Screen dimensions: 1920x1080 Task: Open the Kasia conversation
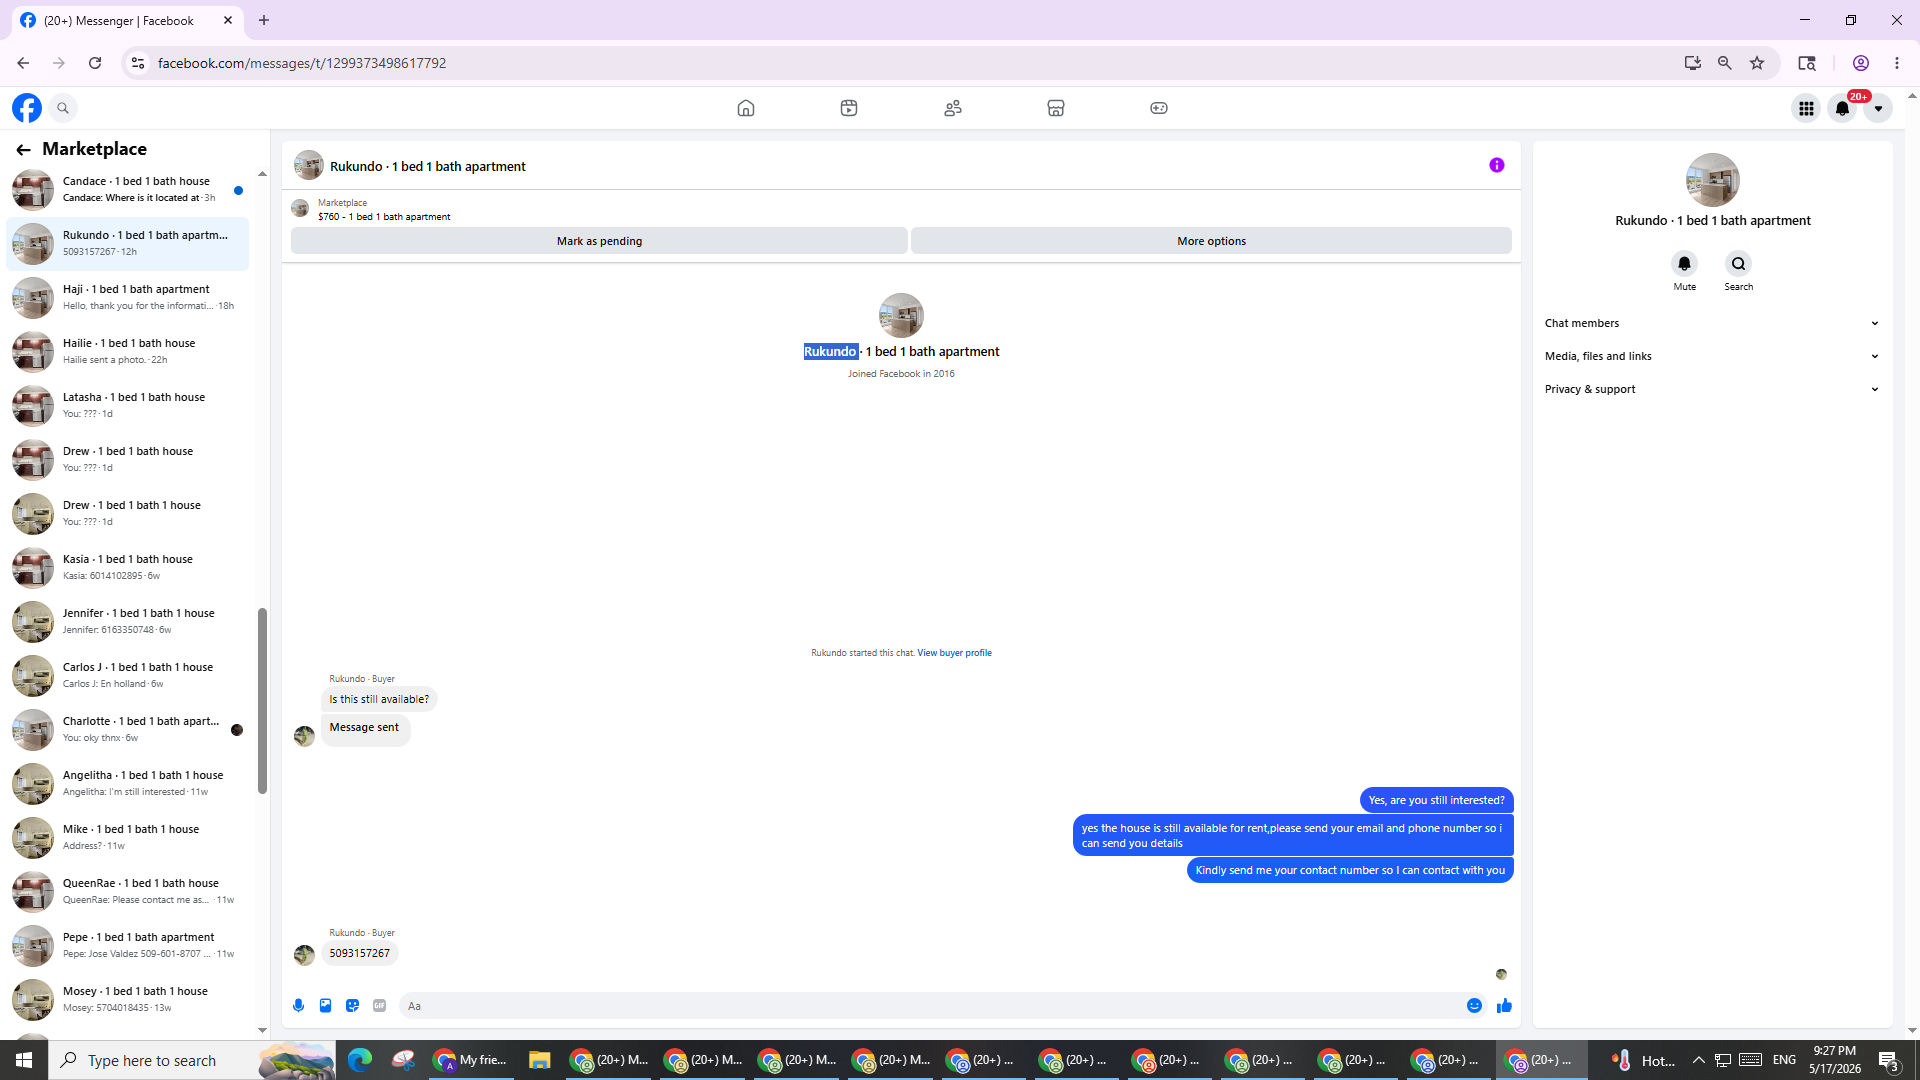pos(128,567)
